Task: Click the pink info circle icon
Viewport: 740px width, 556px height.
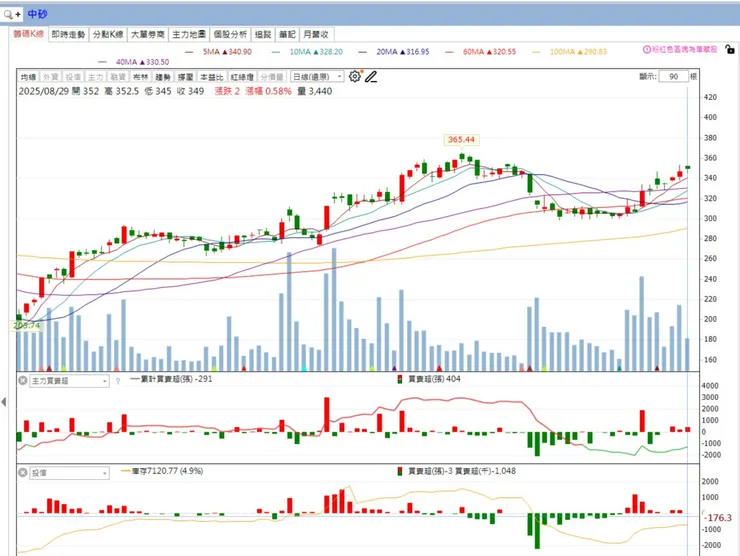Action: pyautogui.click(x=647, y=50)
